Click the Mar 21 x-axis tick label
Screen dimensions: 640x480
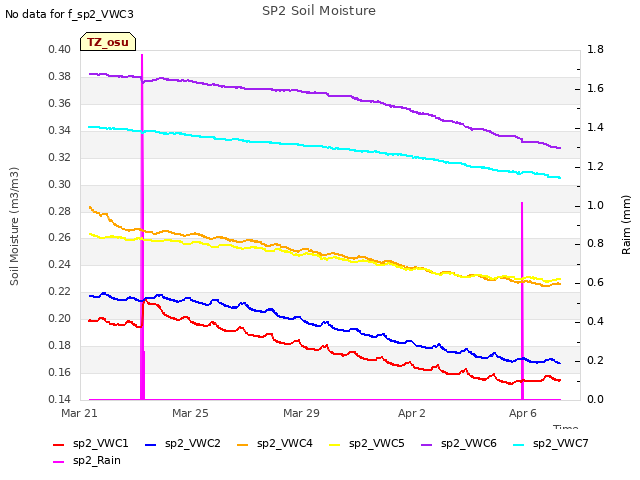79,413
